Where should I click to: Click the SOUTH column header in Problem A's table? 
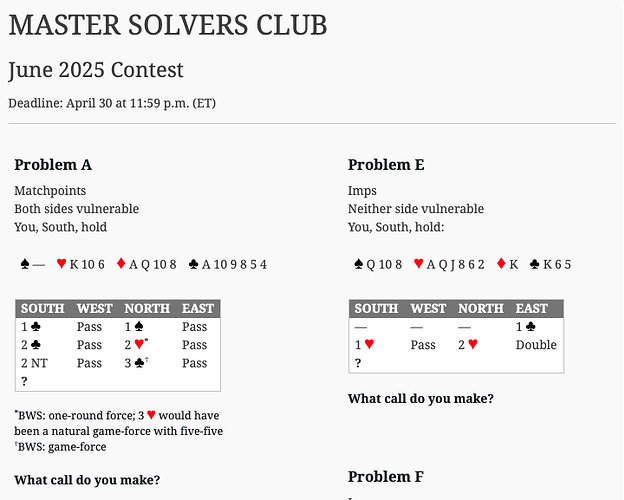(42, 309)
